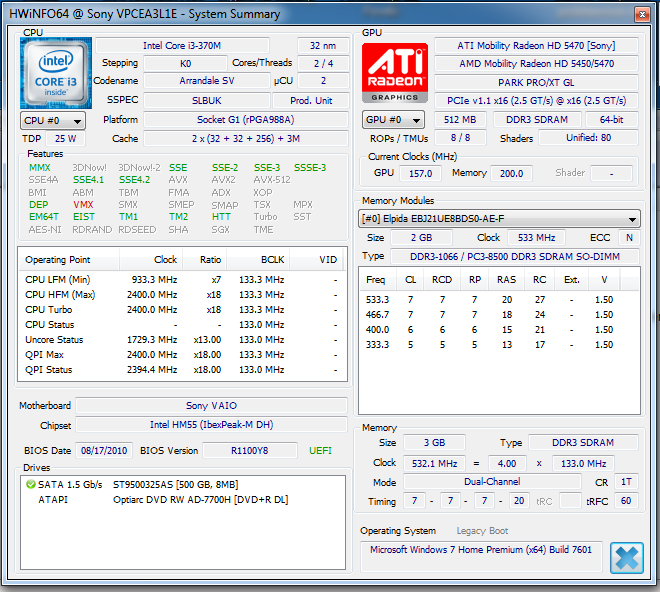Click the Dual-Channel mode field

[x=492, y=482]
